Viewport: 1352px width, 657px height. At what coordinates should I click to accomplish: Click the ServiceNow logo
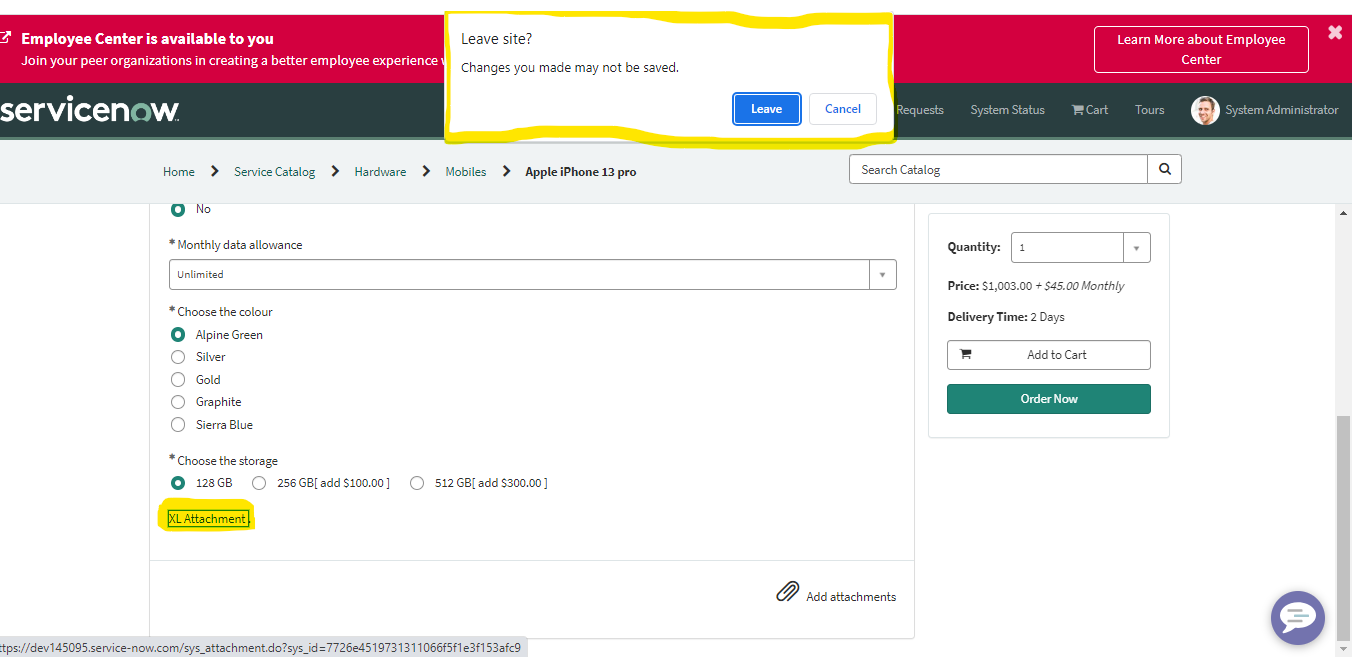click(90, 110)
